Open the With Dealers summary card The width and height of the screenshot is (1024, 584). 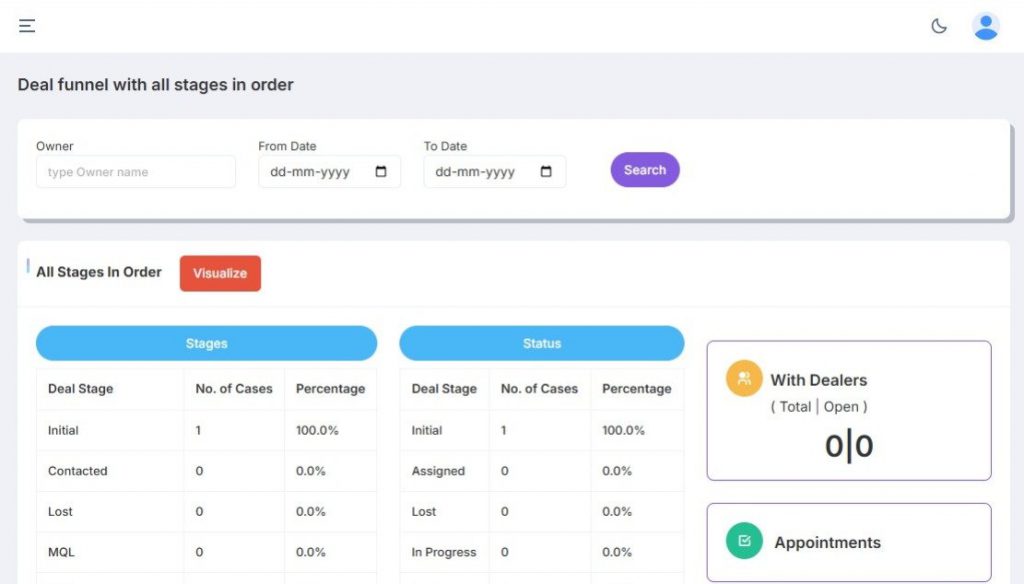[x=848, y=411]
